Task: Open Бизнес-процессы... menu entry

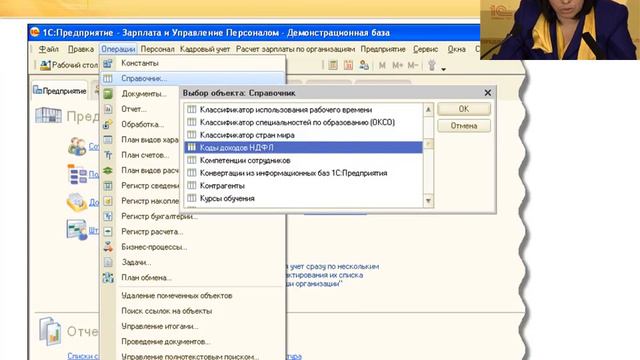Action: 154,247
